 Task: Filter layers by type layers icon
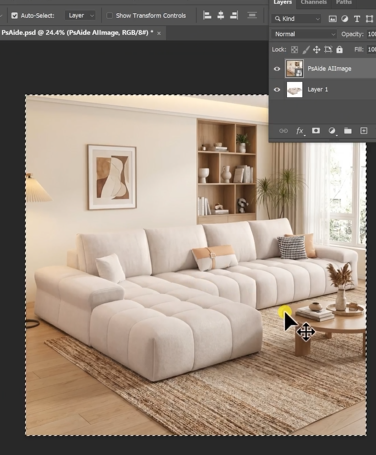point(357,19)
